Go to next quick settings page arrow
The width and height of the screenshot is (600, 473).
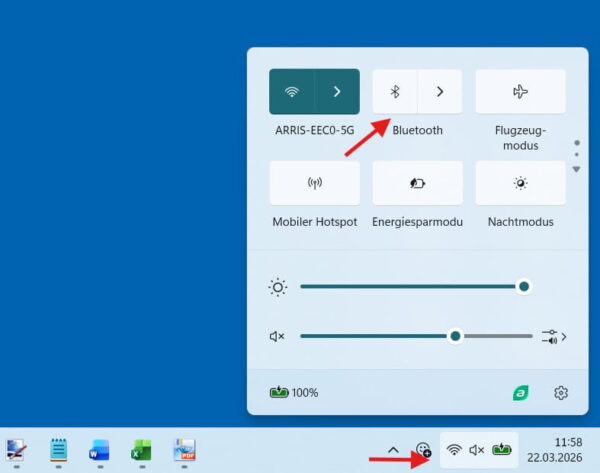tap(576, 169)
